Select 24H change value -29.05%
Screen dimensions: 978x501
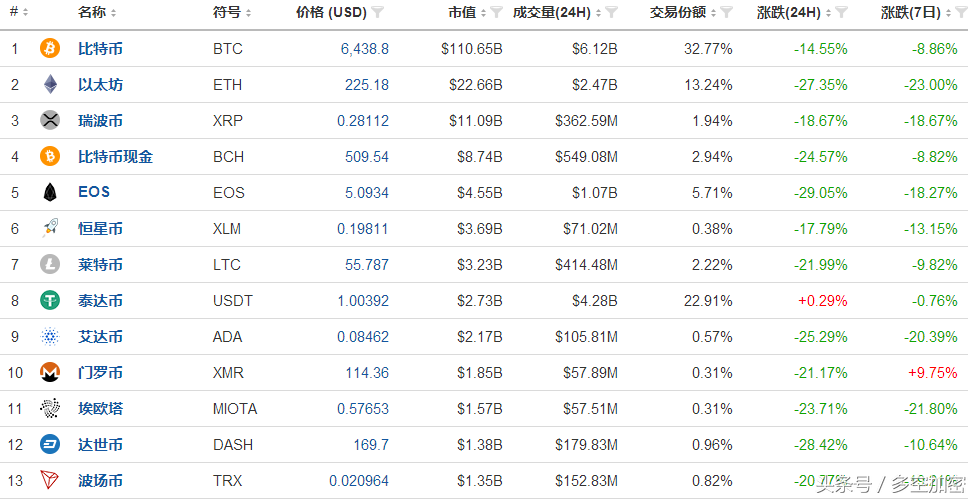coord(820,193)
